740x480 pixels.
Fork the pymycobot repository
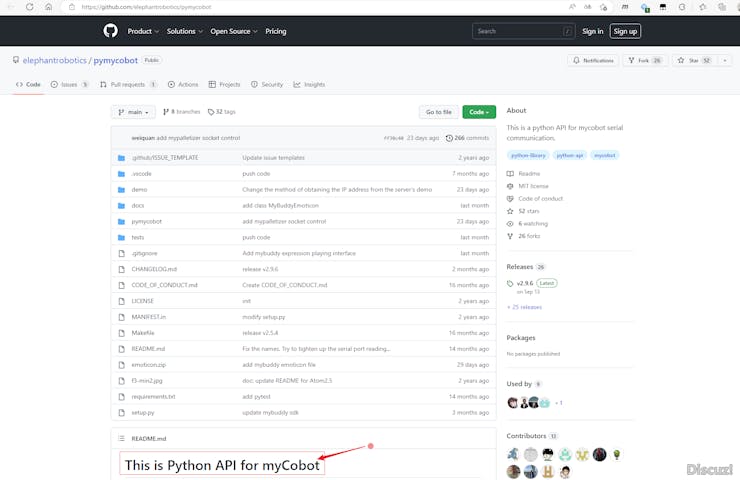click(x=645, y=60)
